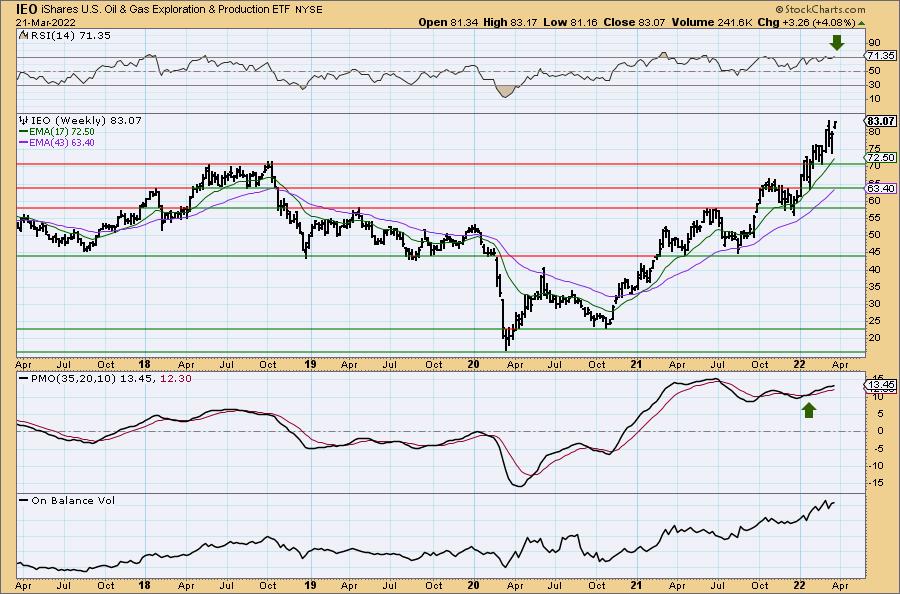Click the green line swatch for EMA(17)
Image resolution: width=900 pixels, height=594 pixels.
pyautogui.click(x=24, y=132)
